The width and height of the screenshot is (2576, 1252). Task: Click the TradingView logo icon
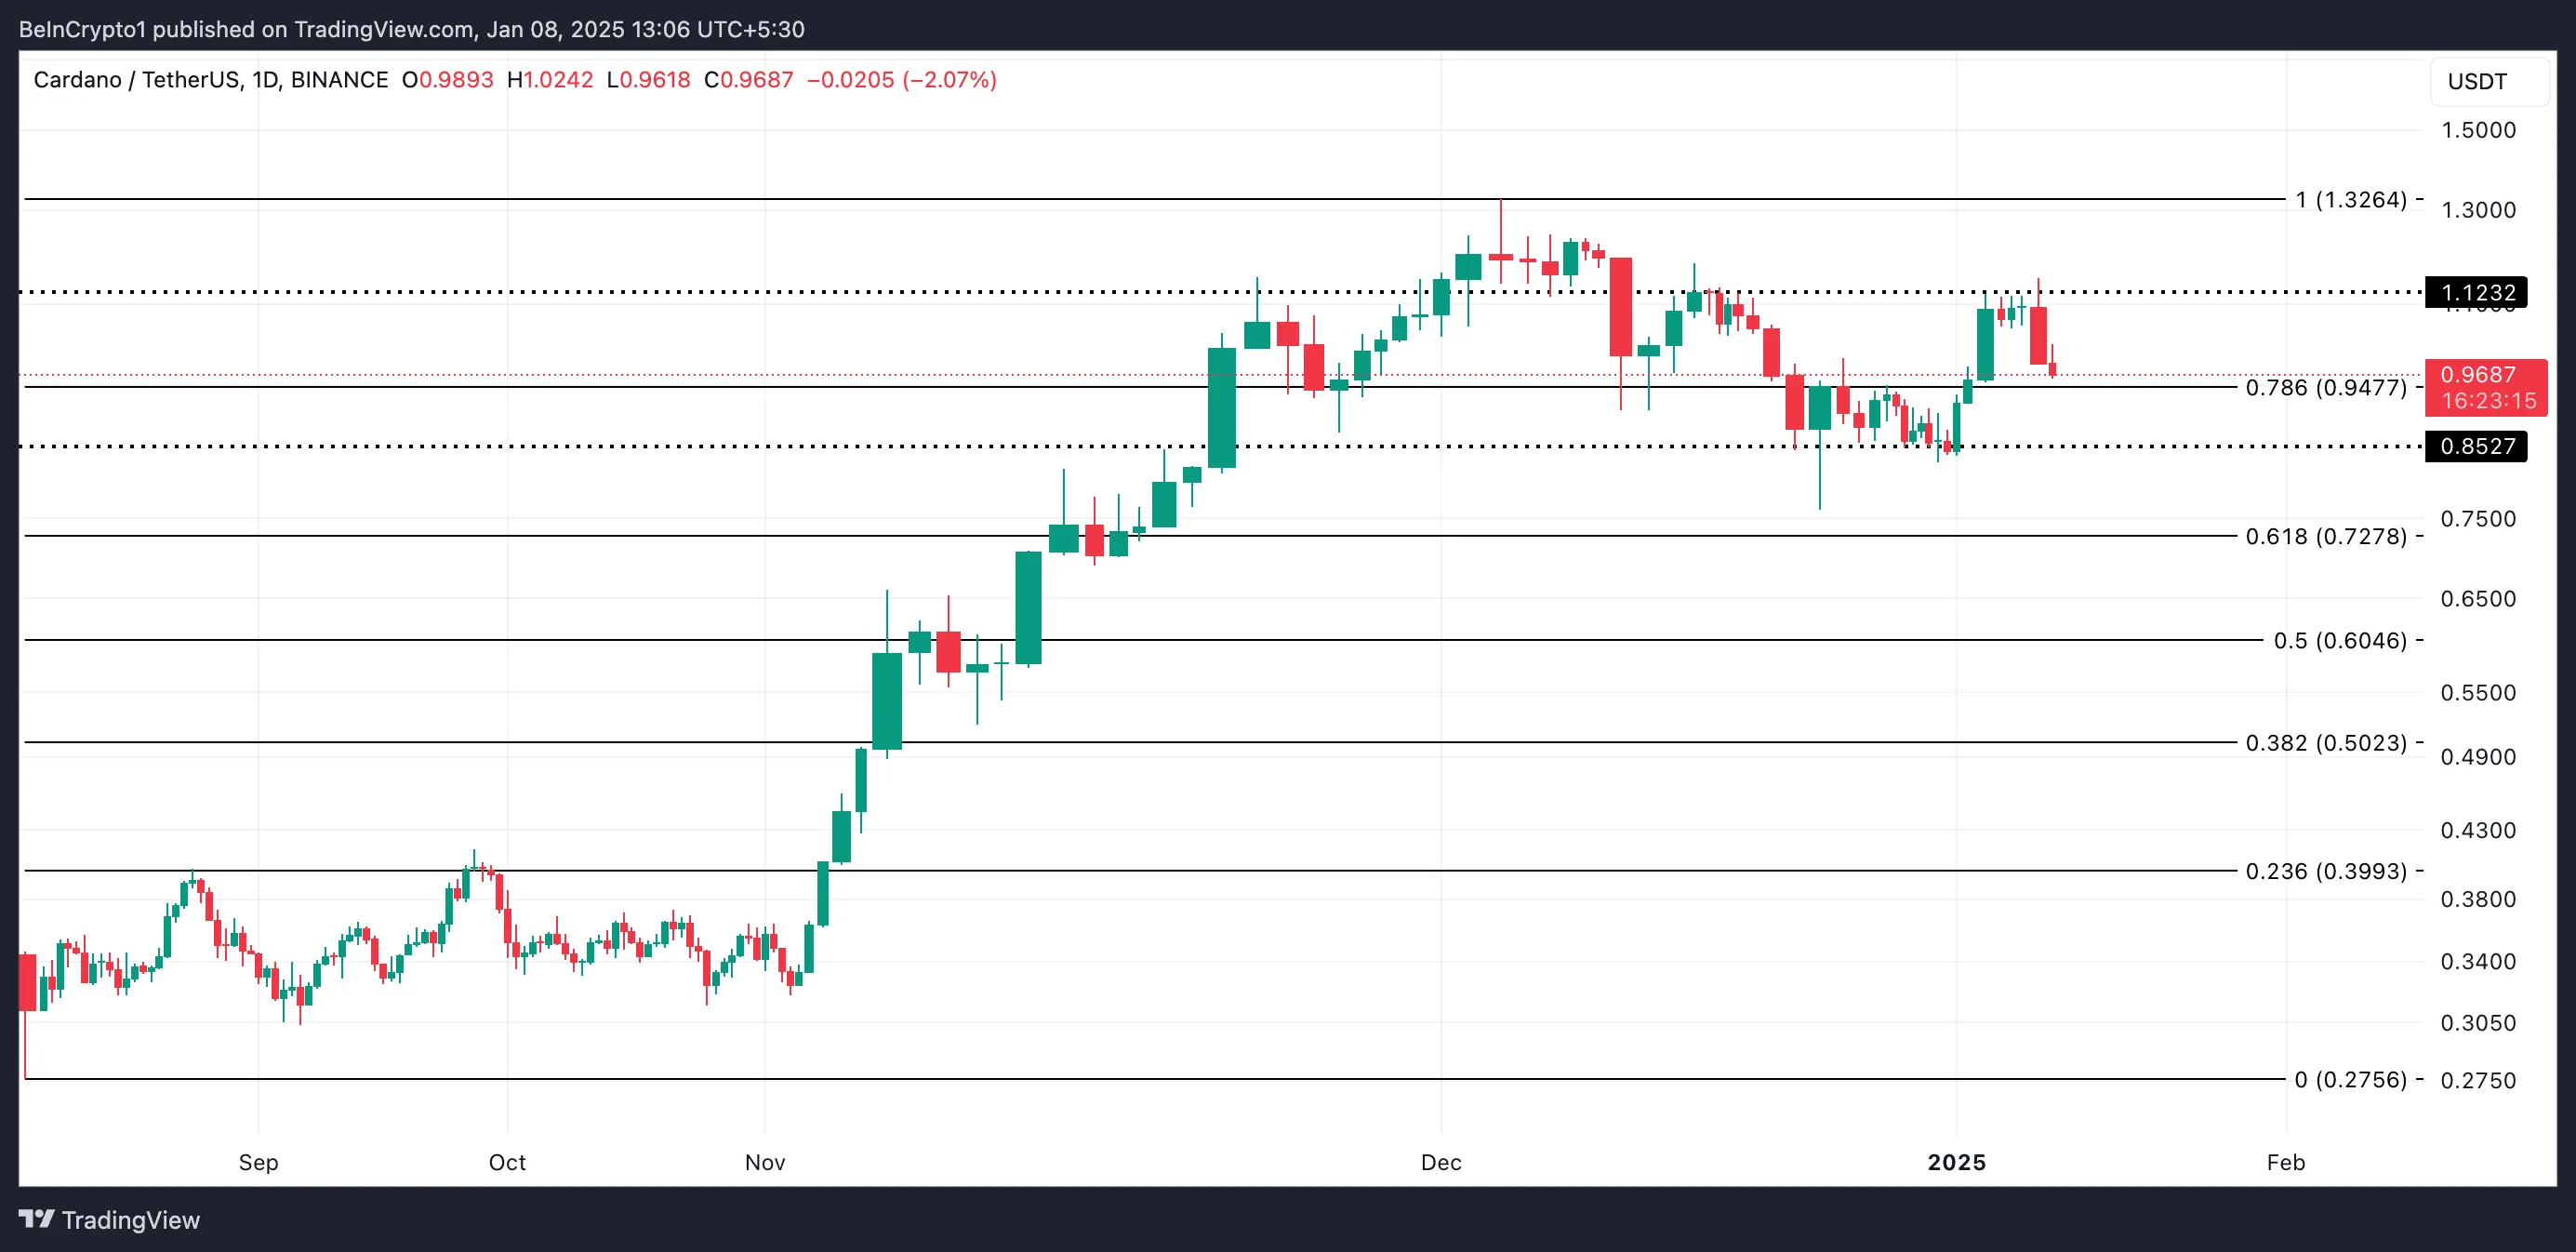click(x=36, y=1219)
